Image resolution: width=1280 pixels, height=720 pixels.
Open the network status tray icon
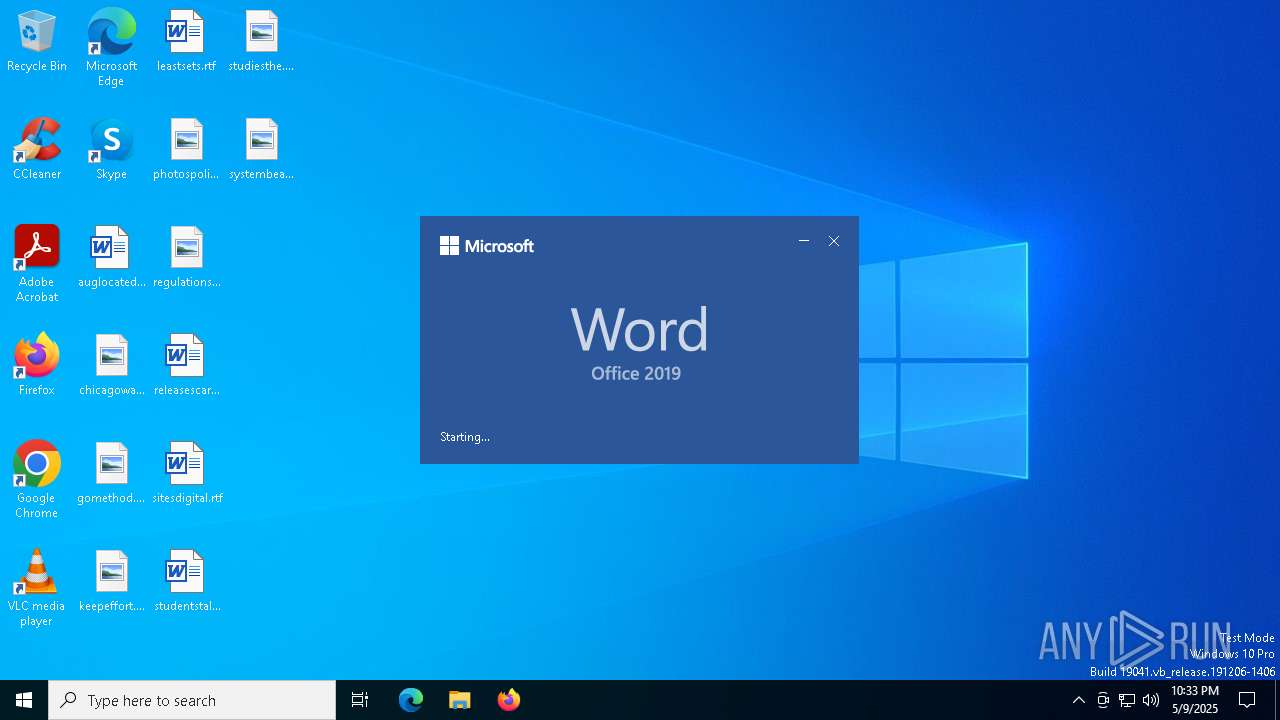1127,700
